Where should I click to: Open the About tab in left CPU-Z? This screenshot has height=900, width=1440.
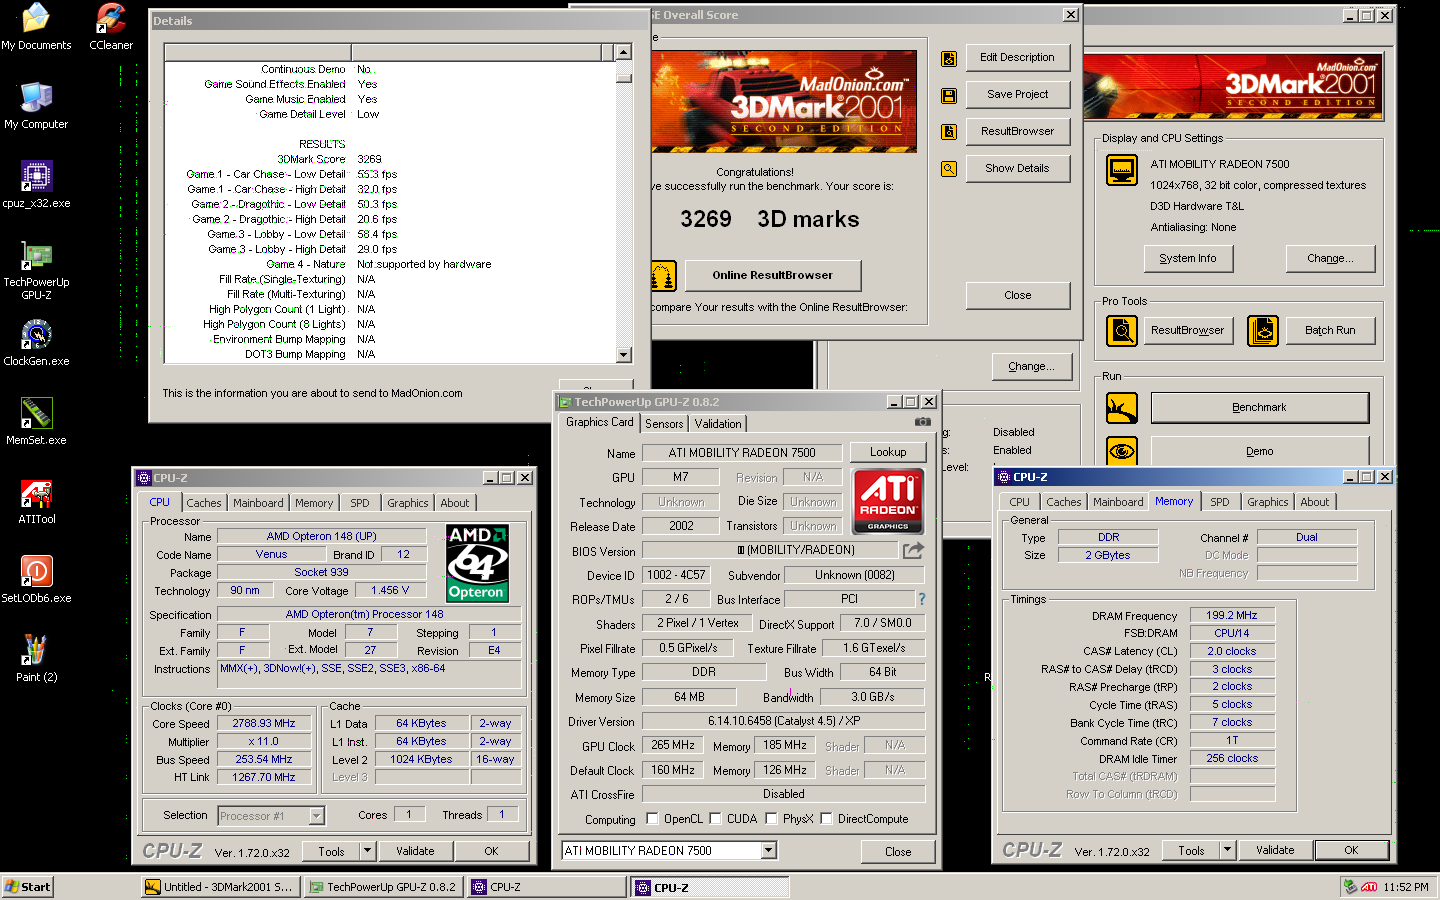pos(454,503)
